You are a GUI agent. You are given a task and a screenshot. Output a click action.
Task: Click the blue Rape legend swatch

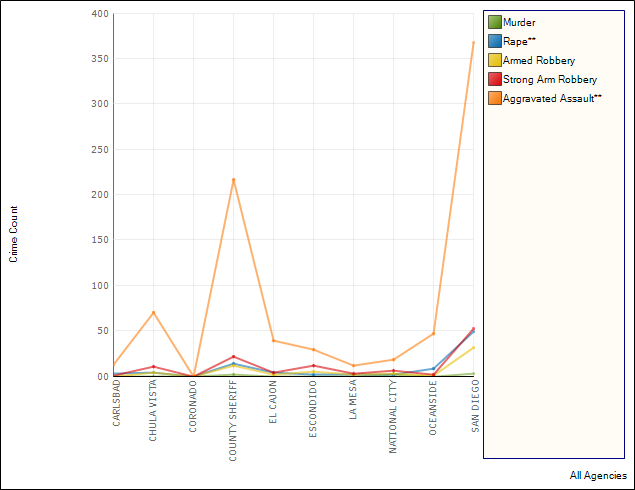click(494, 41)
